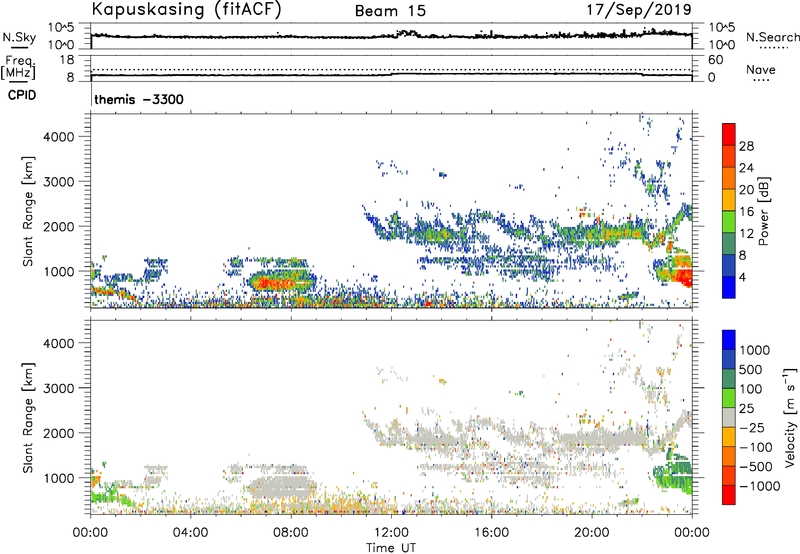Click the '20:00' time tick label
The height and width of the screenshot is (554, 800).
click(591, 533)
